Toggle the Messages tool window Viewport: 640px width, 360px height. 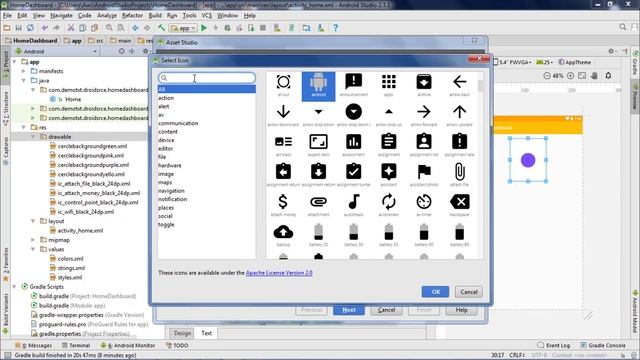[x=33, y=345]
